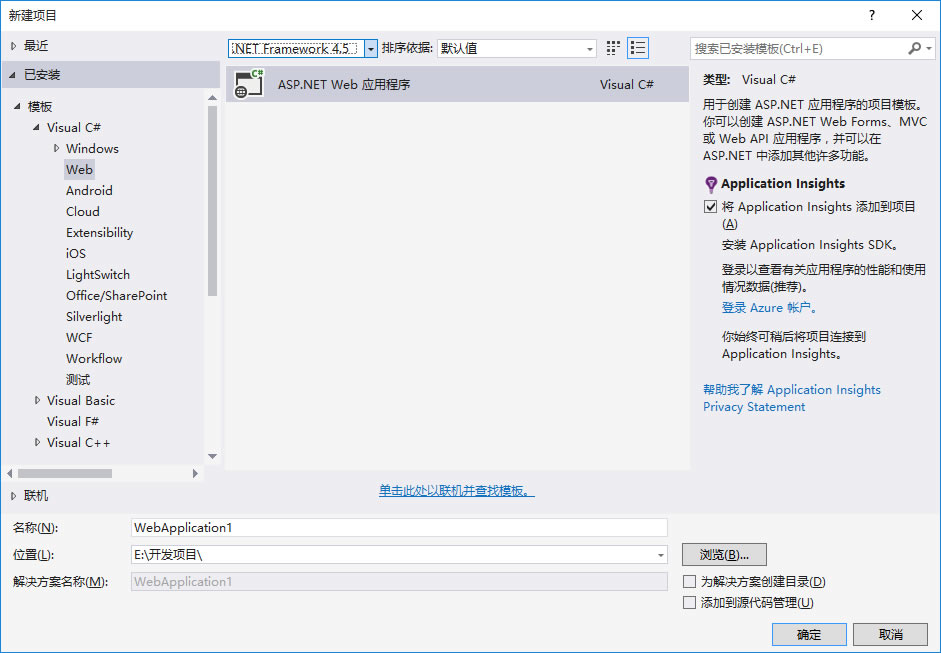Image resolution: width=941 pixels, height=653 pixels.
Task: Click the 取消 button
Action: pyautogui.click(x=891, y=634)
